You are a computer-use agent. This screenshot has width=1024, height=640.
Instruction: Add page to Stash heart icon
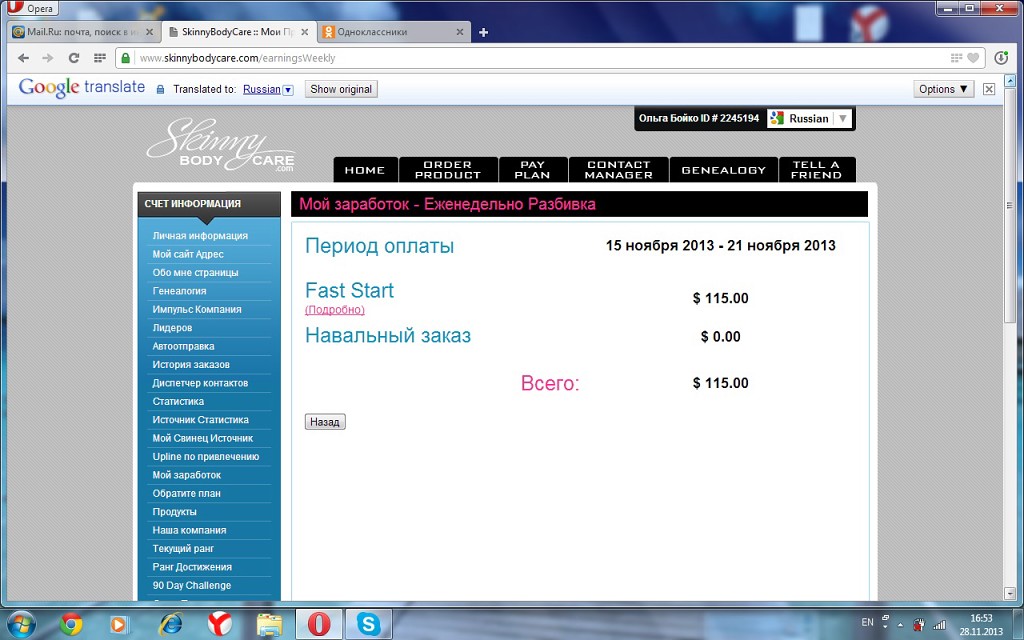tap(974, 58)
